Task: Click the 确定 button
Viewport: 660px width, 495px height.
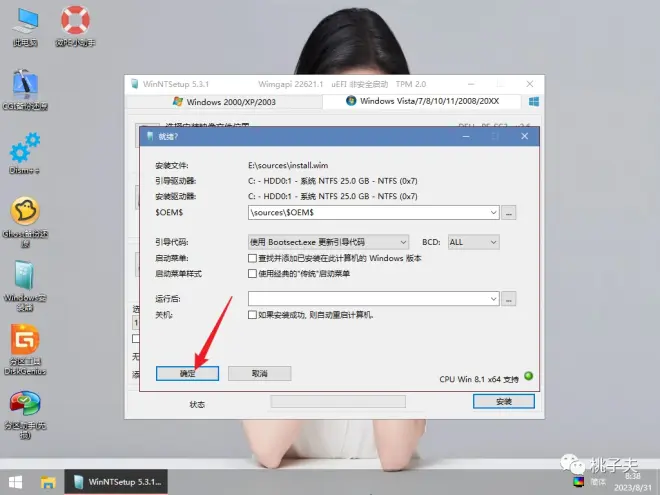Action: (x=187, y=373)
